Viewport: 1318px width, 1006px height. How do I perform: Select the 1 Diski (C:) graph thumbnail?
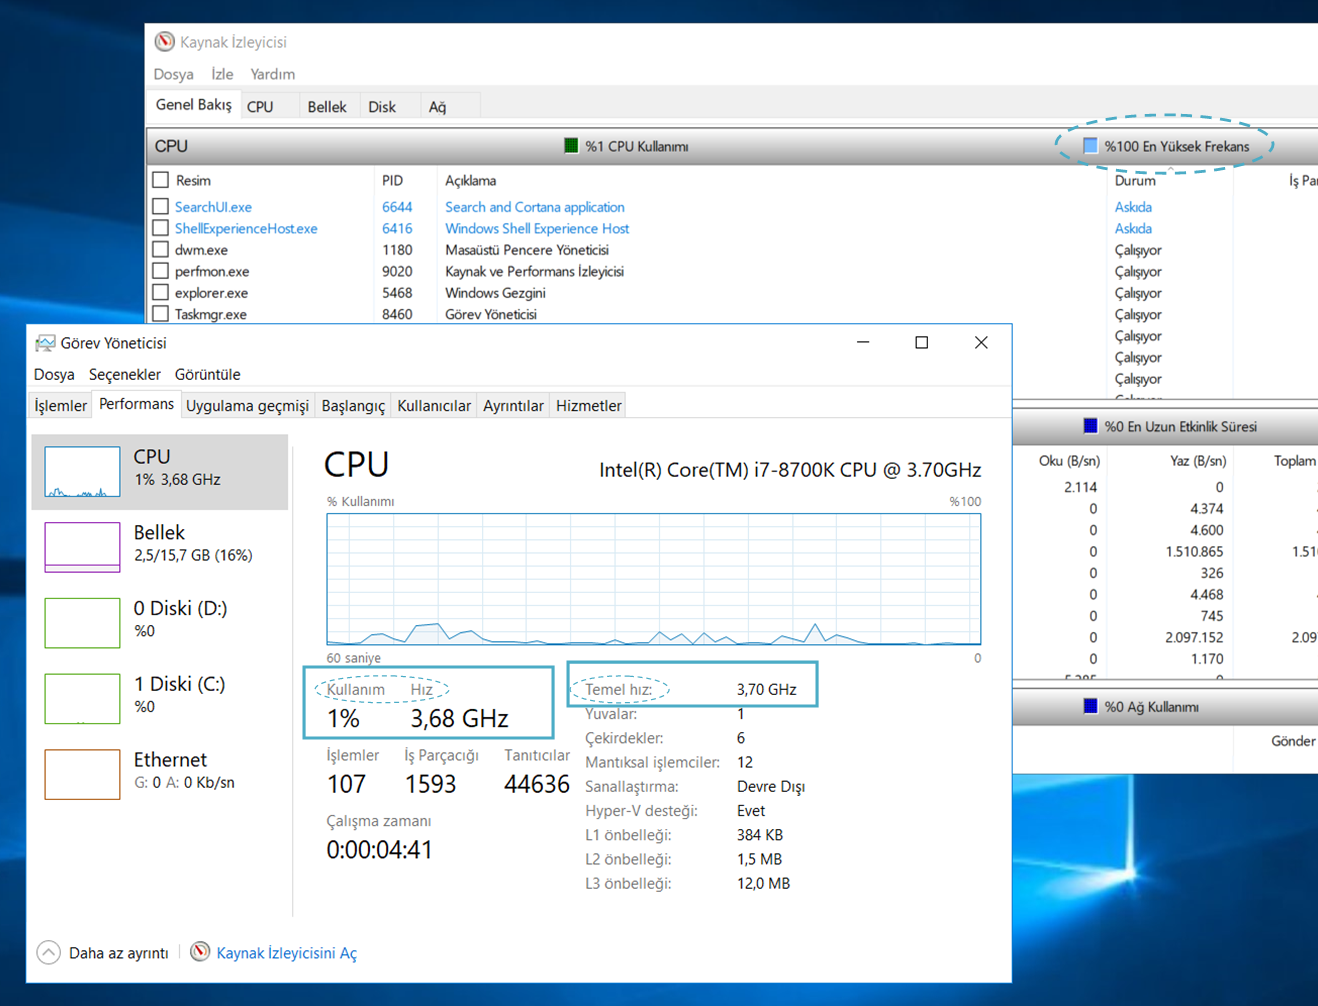coord(82,698)
